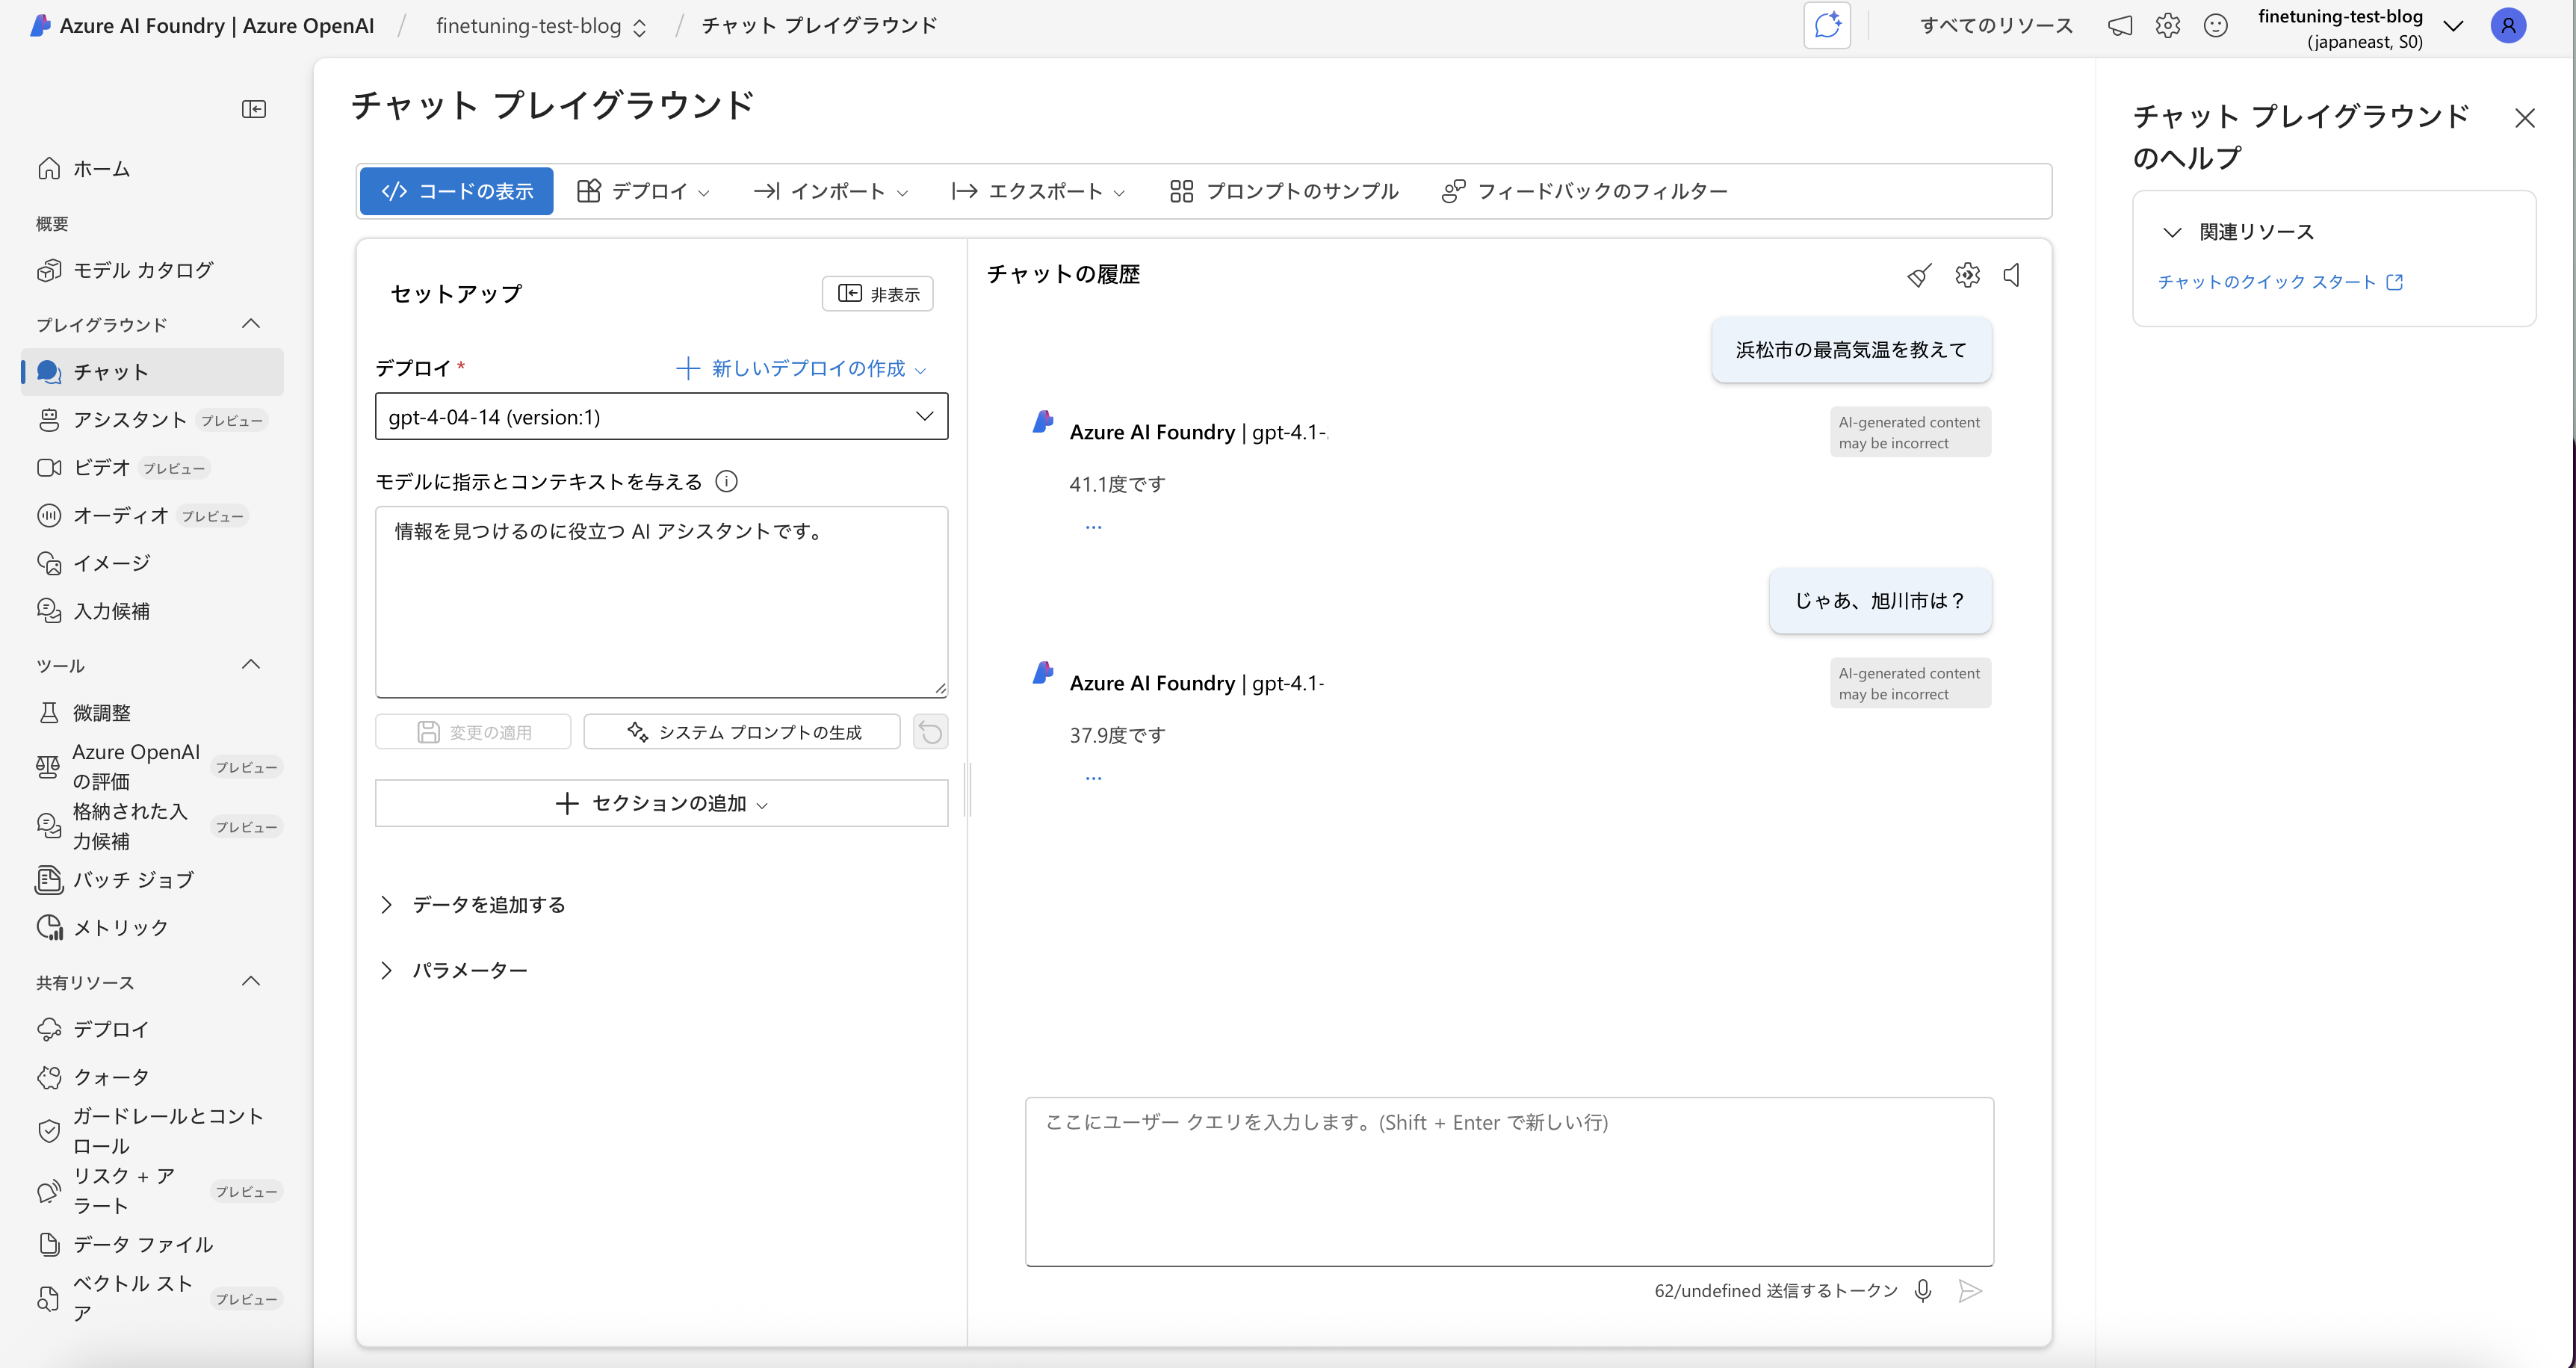
Task: Click info icon beside model instructions
Action: [727, 482]
